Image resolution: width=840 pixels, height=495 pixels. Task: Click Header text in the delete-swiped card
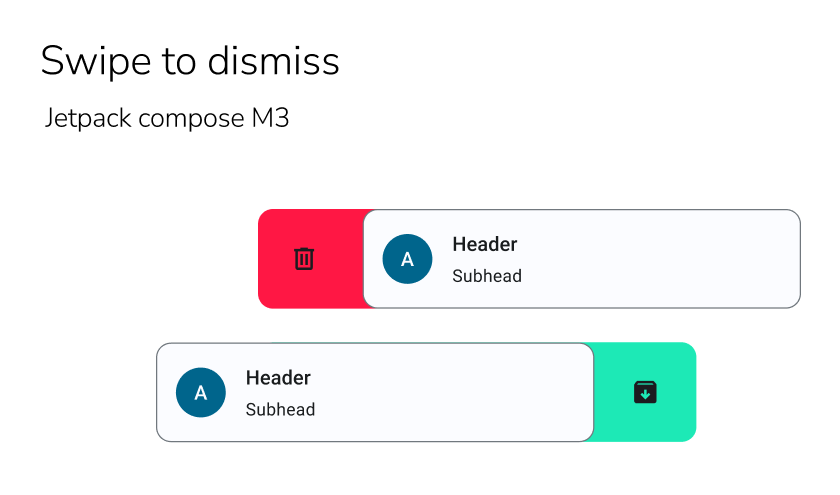tap(485, 244)
